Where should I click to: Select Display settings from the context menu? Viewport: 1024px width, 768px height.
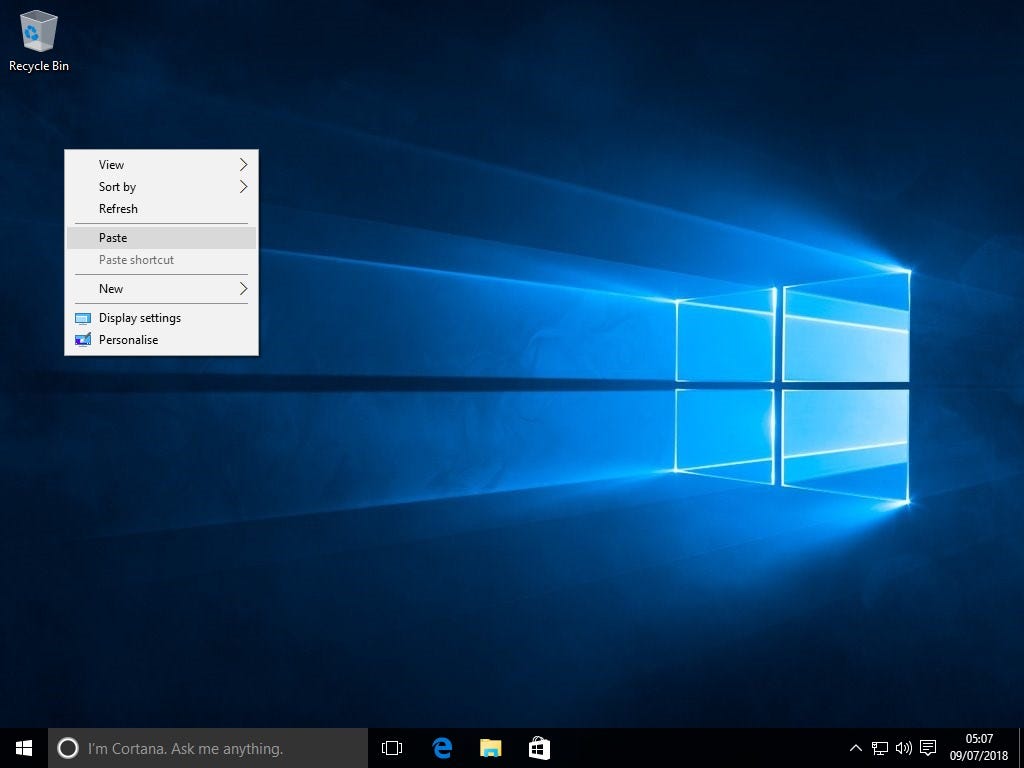coord(139,317)
